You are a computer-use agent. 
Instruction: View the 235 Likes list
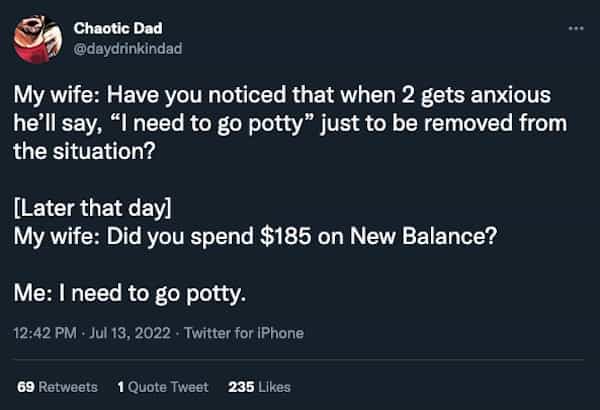(x=259, y=387)
